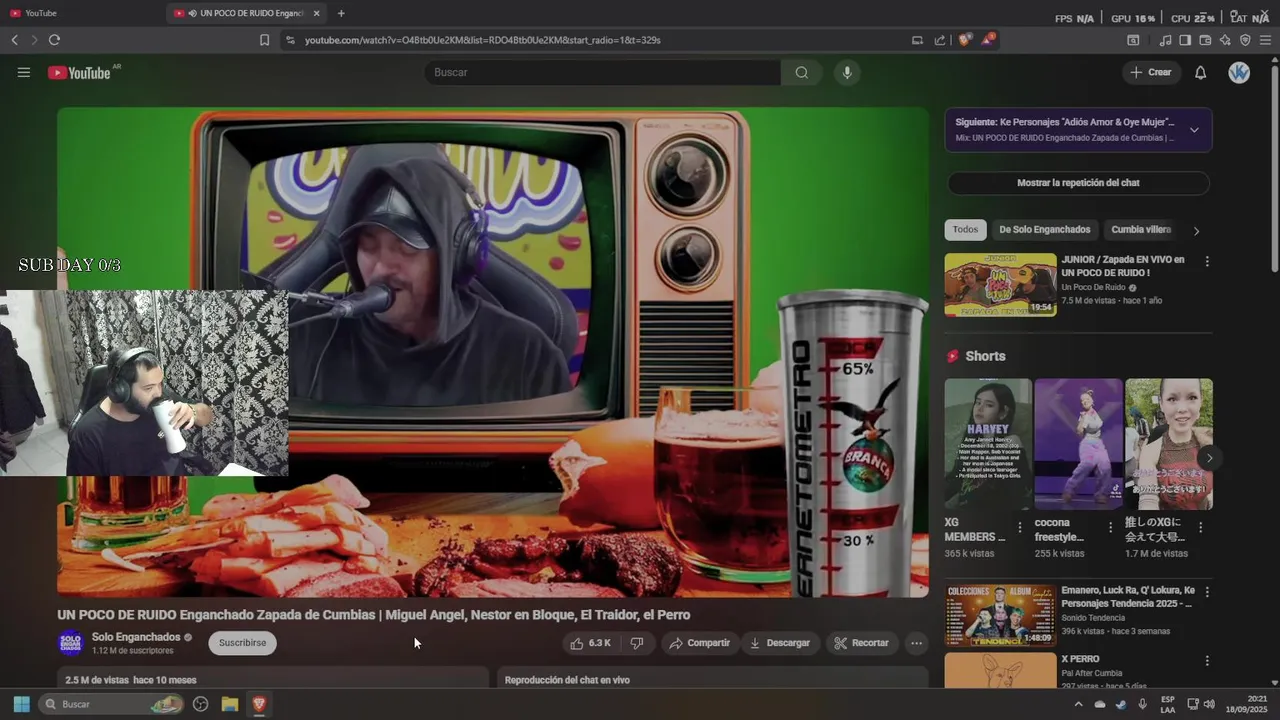Click the Descargar download button

pos(780,643)
